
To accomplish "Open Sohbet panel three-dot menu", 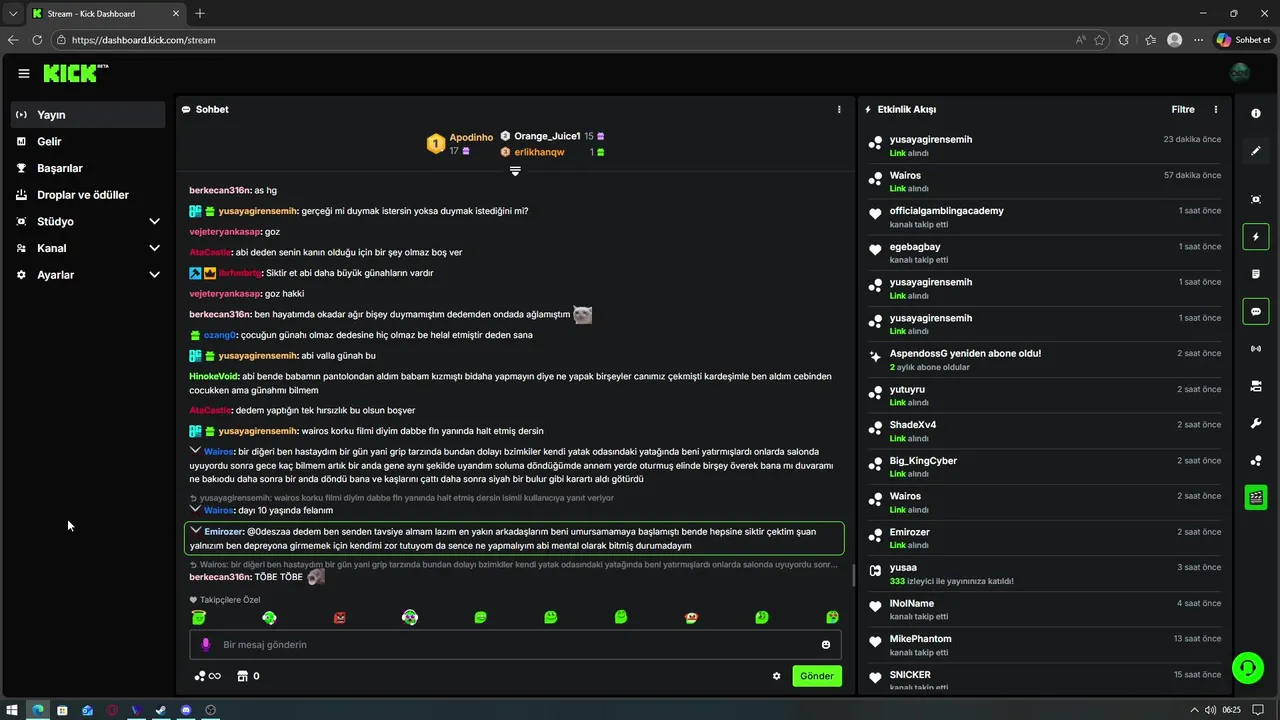I will pyautogui.click(x=839, y=109).
